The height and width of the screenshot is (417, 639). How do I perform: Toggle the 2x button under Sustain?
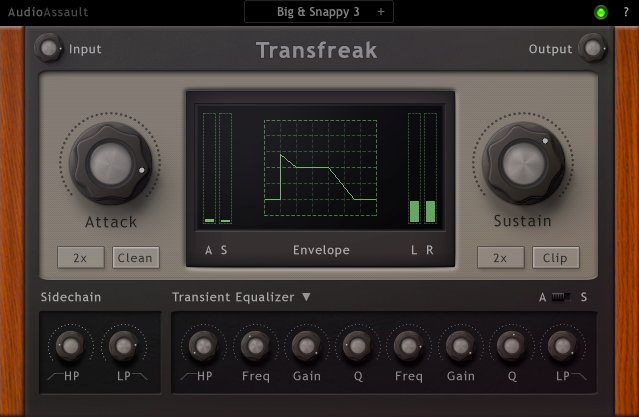(x=501, y=258)
